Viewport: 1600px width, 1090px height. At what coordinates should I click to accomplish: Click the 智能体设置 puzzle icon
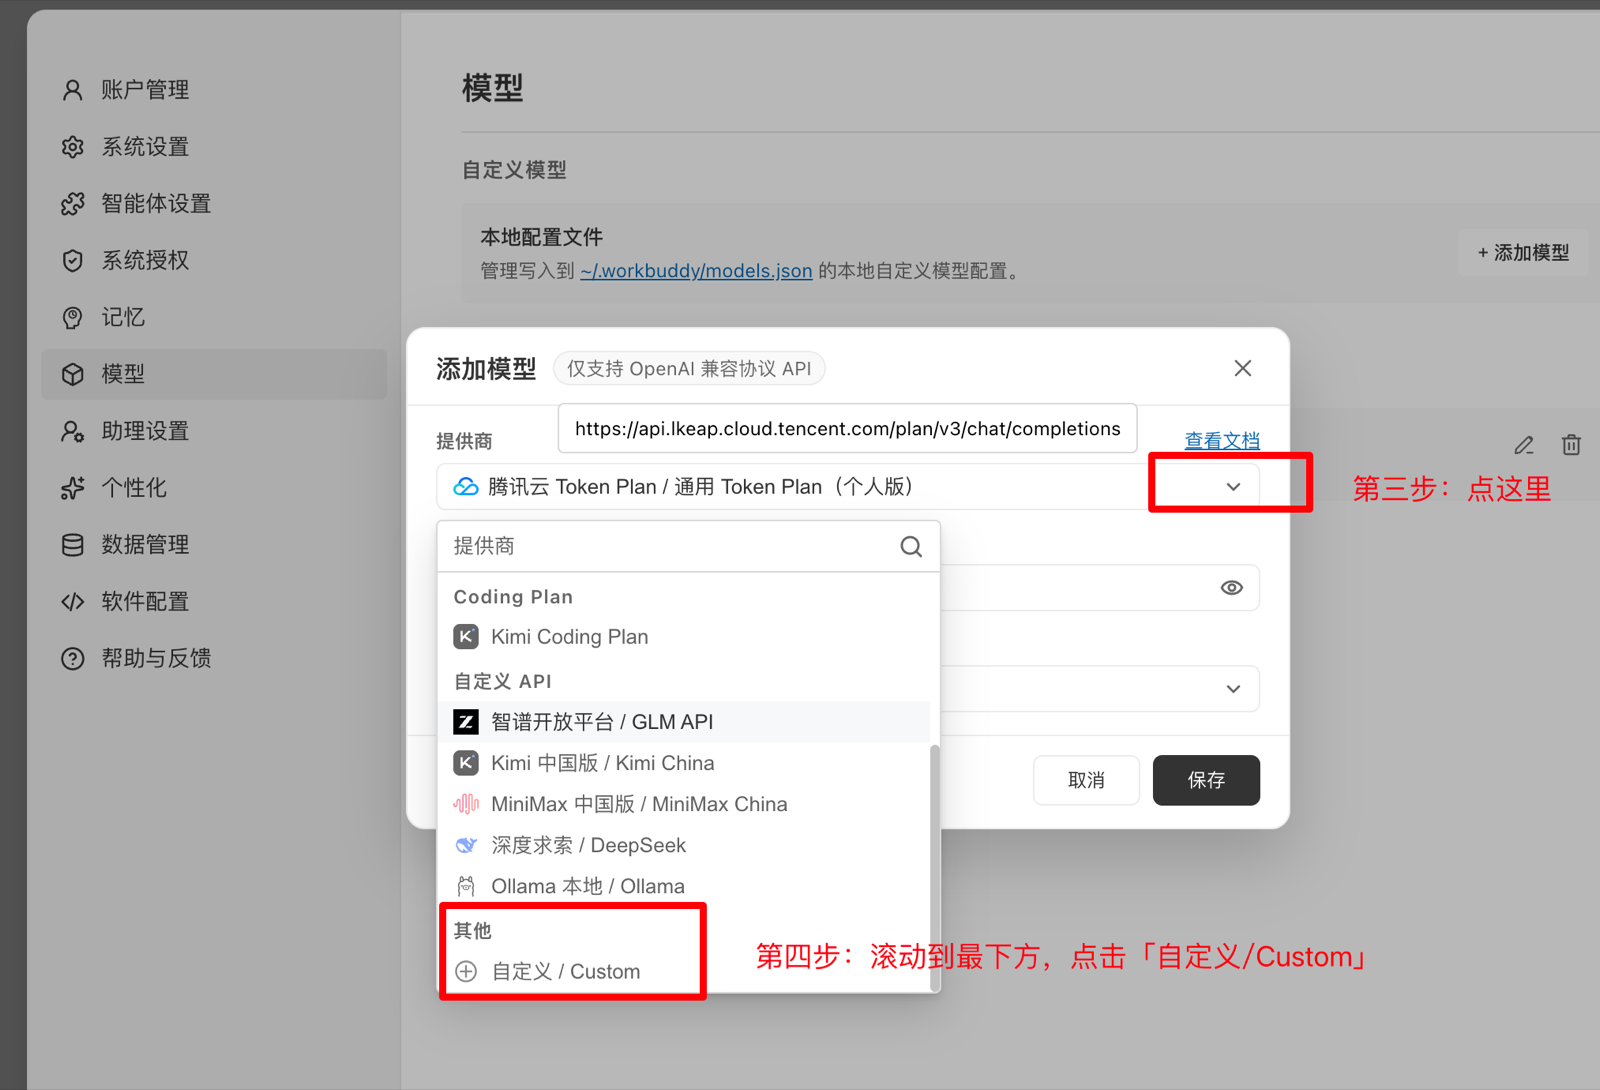click(73, 204)
